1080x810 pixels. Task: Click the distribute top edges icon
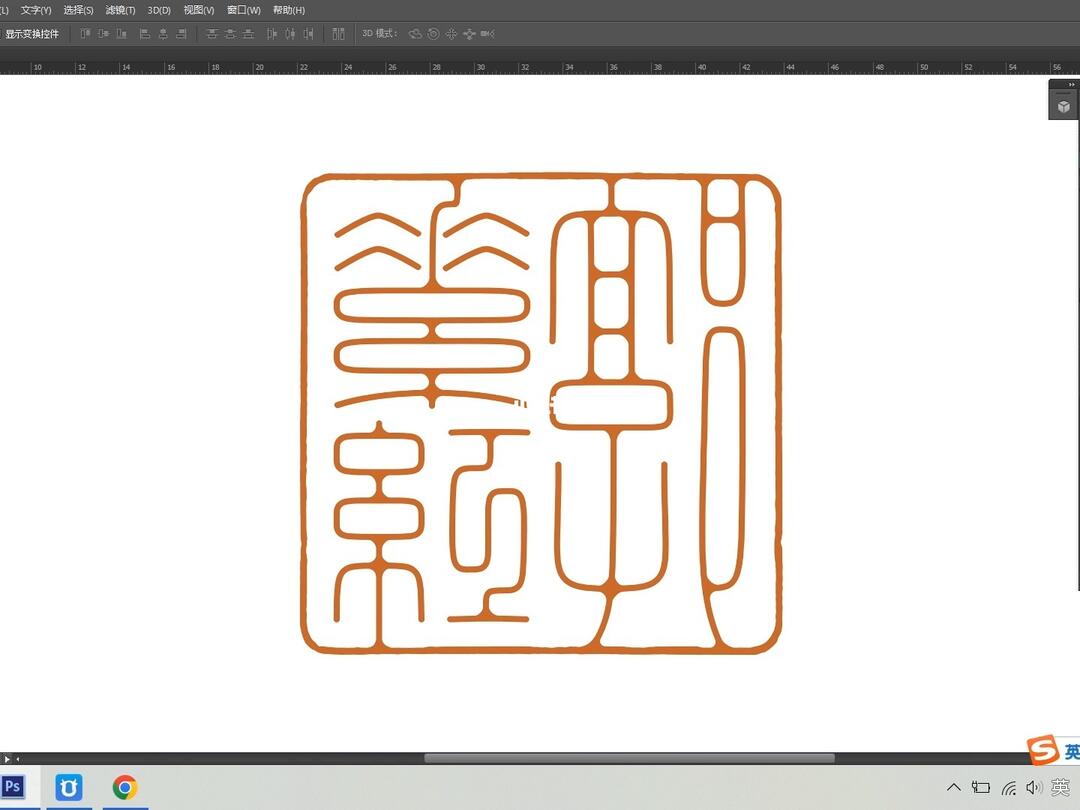pos(211,34)
